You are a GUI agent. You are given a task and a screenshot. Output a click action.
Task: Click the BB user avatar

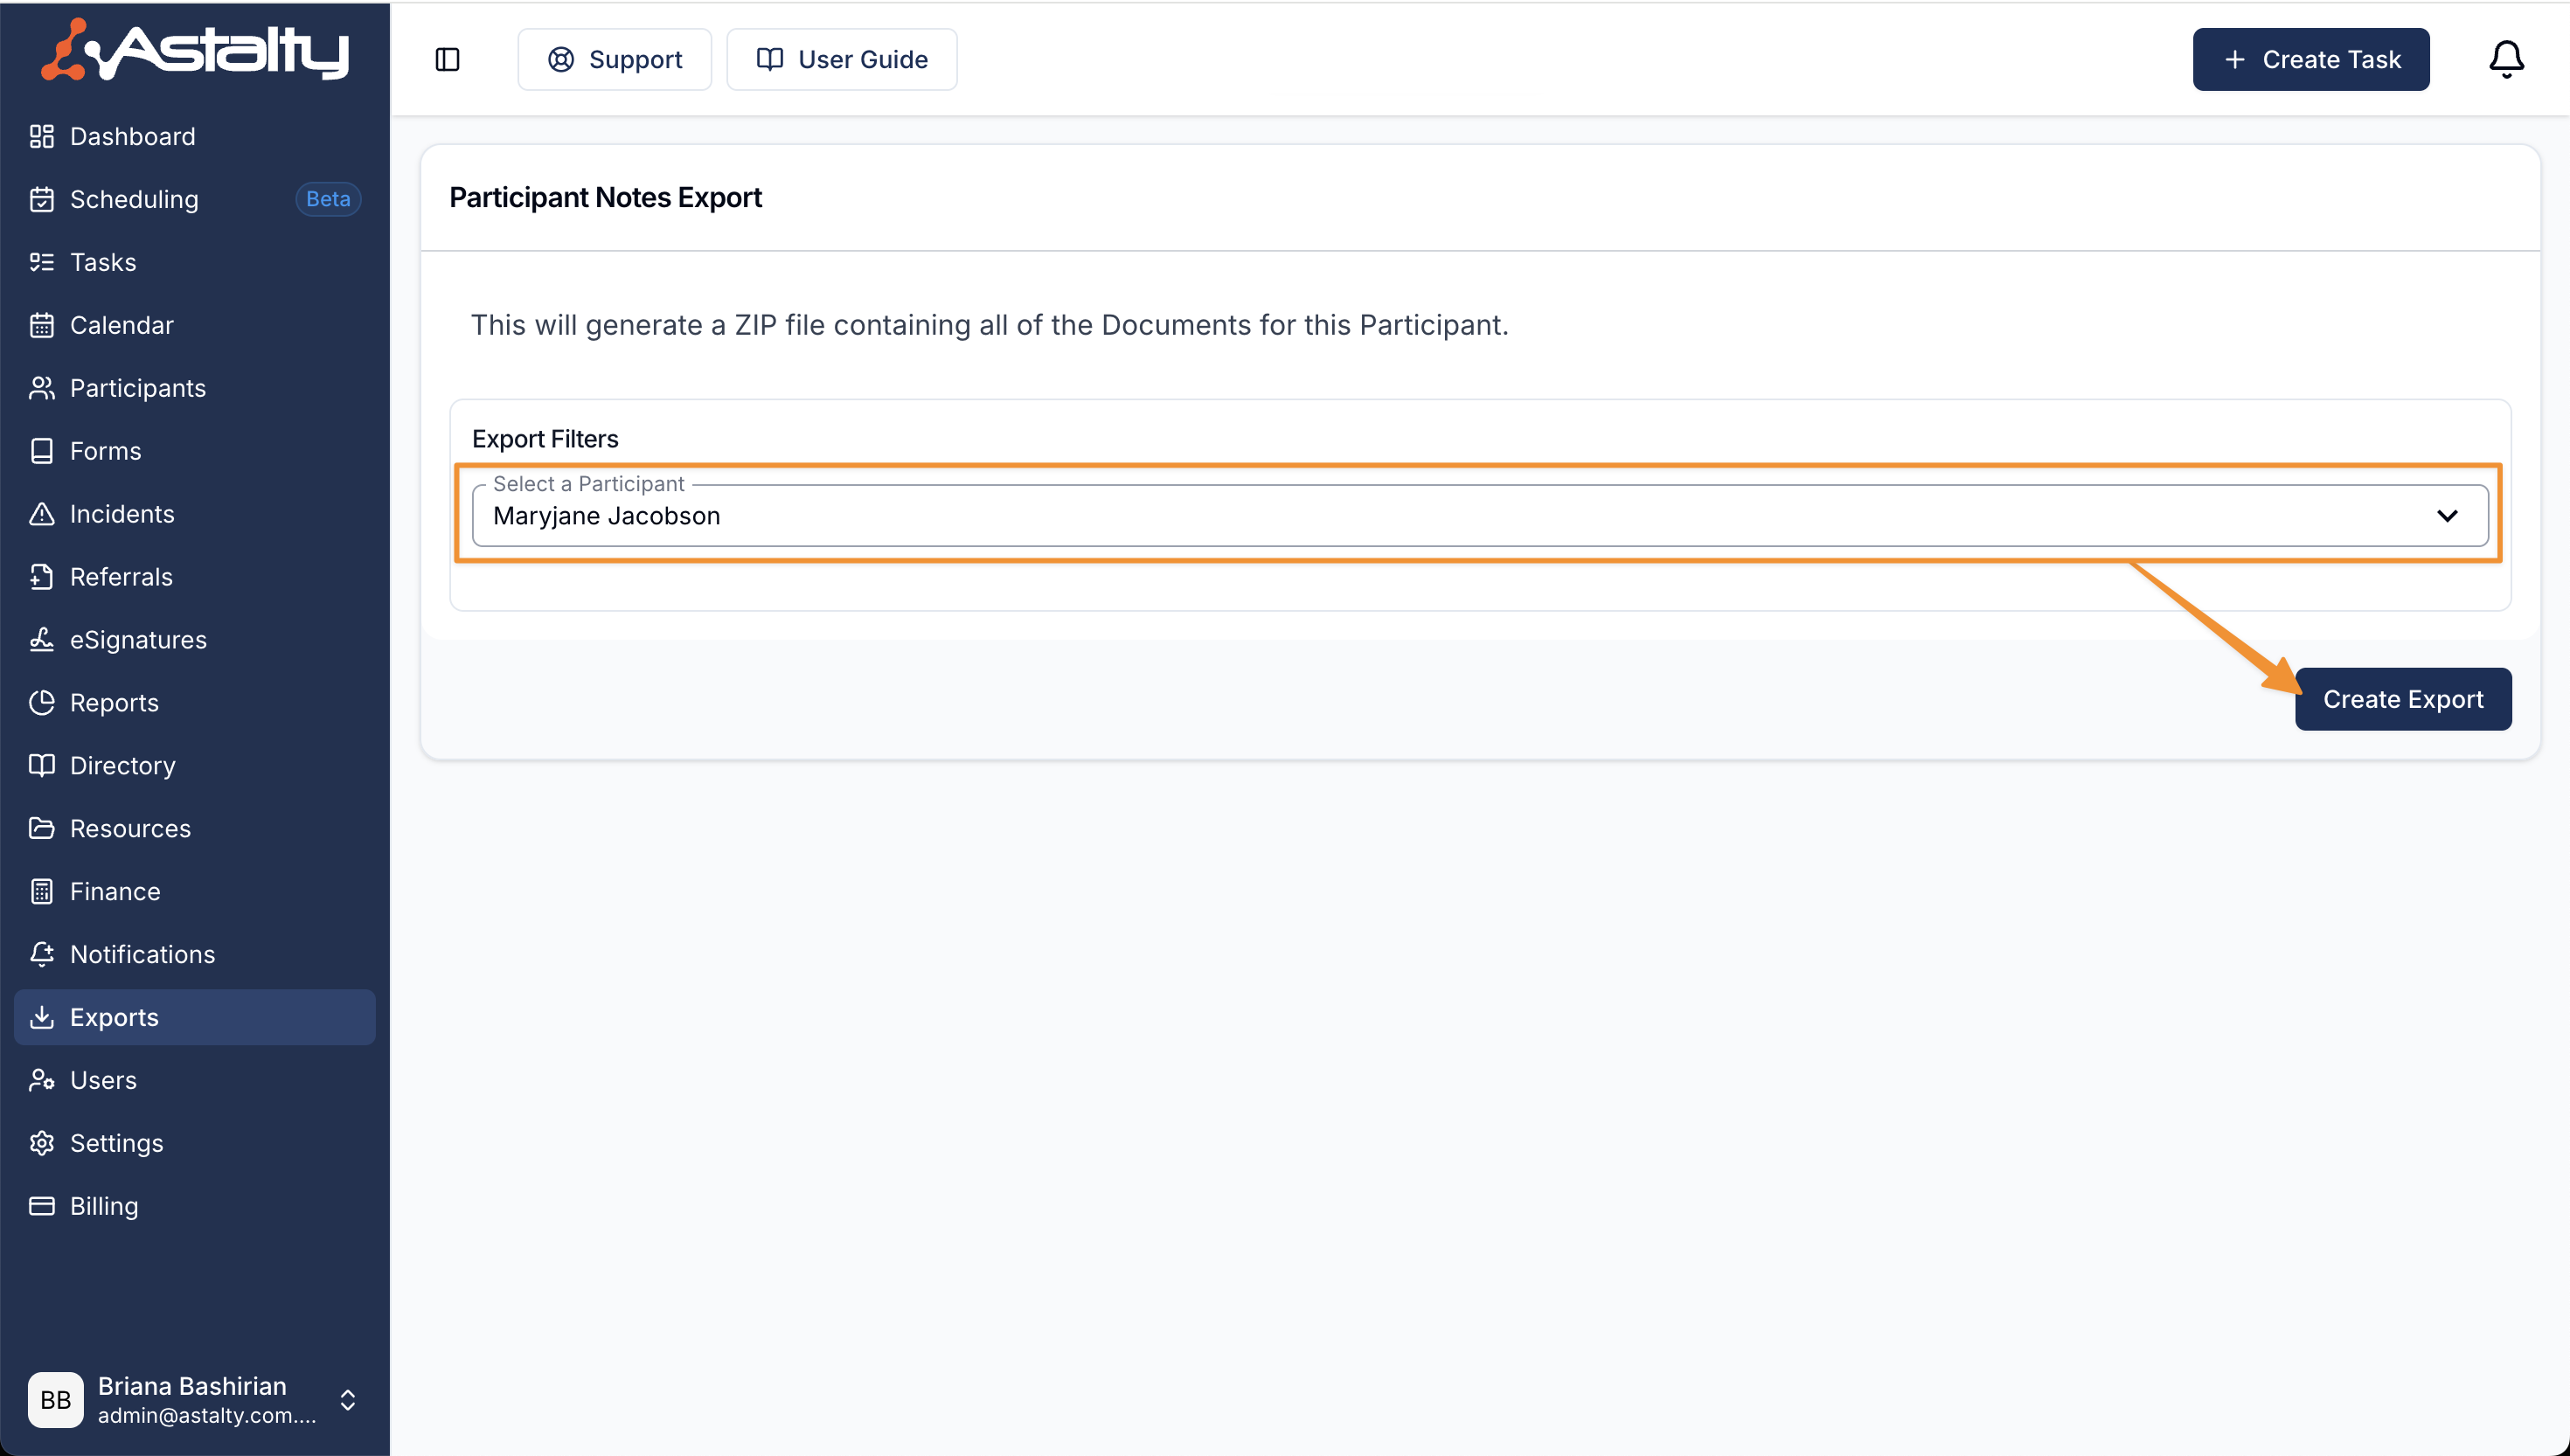click(x=56, y=1400)
